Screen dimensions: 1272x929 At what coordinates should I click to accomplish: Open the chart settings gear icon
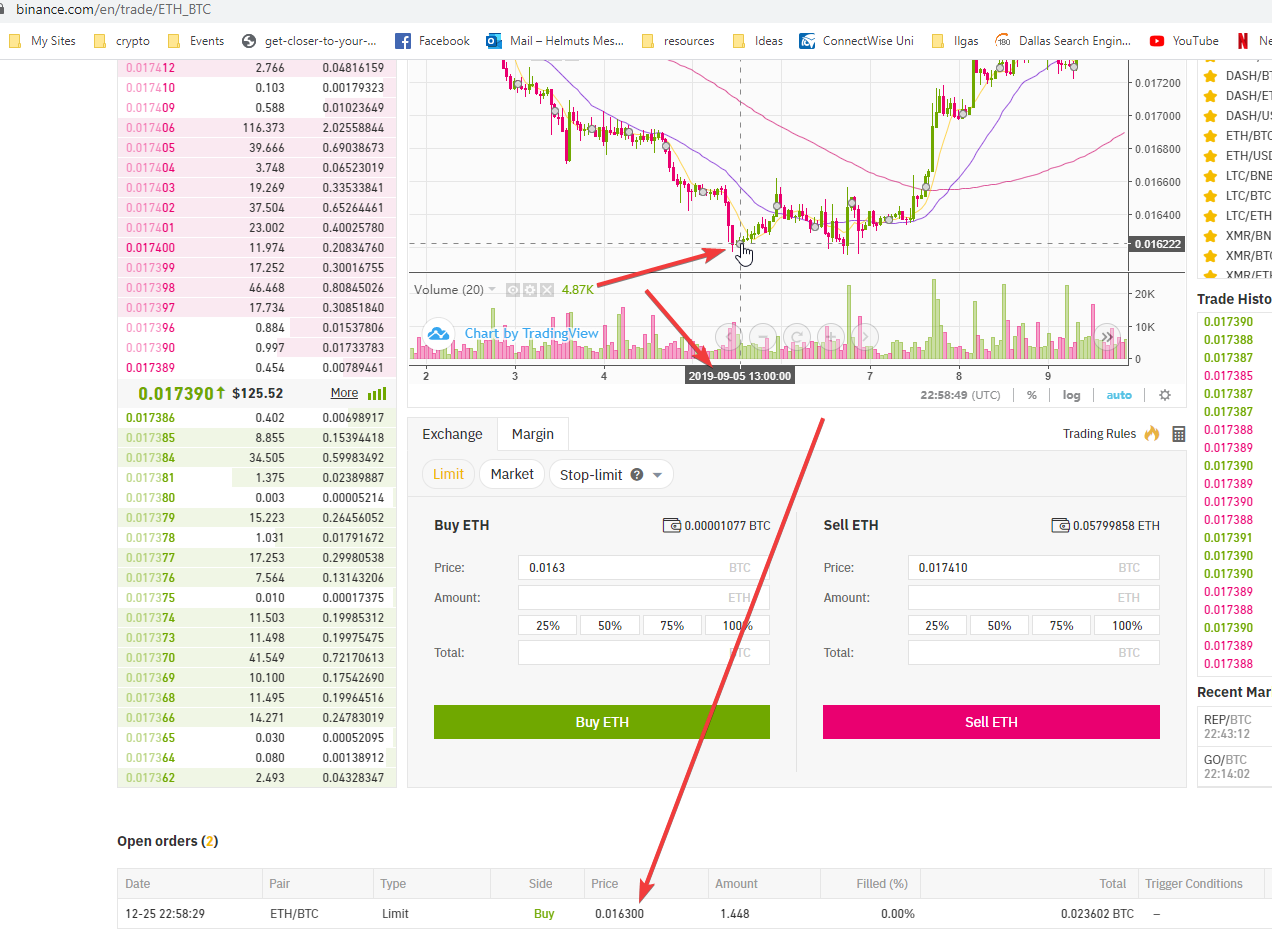coord(1164,395)
